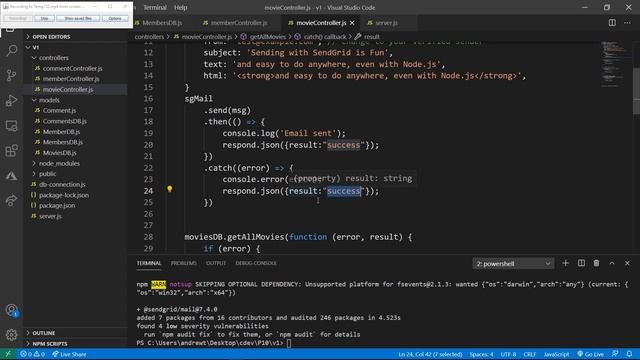Close the movieController.js tab
Image resolution: width=640 pixels, height=360 pixels.
(x=352, y=23)
